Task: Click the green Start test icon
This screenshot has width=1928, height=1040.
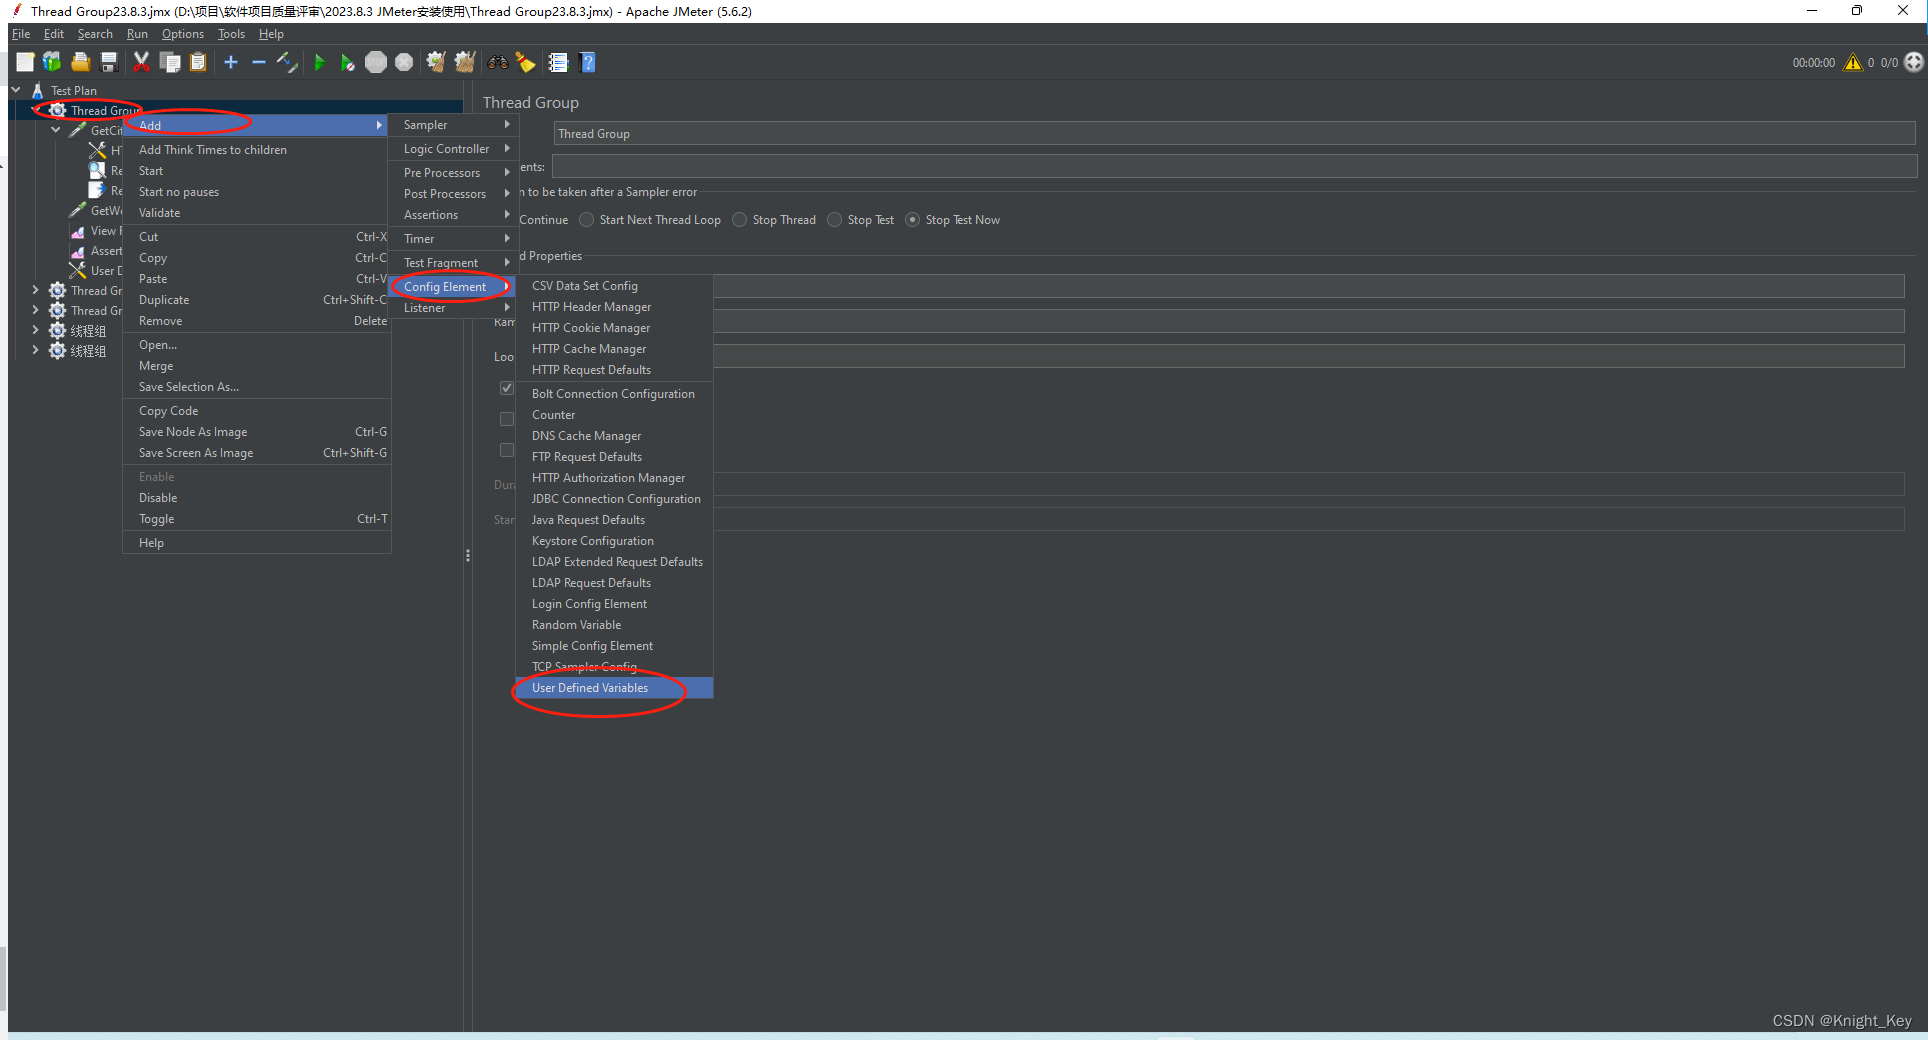Action: 319,62
